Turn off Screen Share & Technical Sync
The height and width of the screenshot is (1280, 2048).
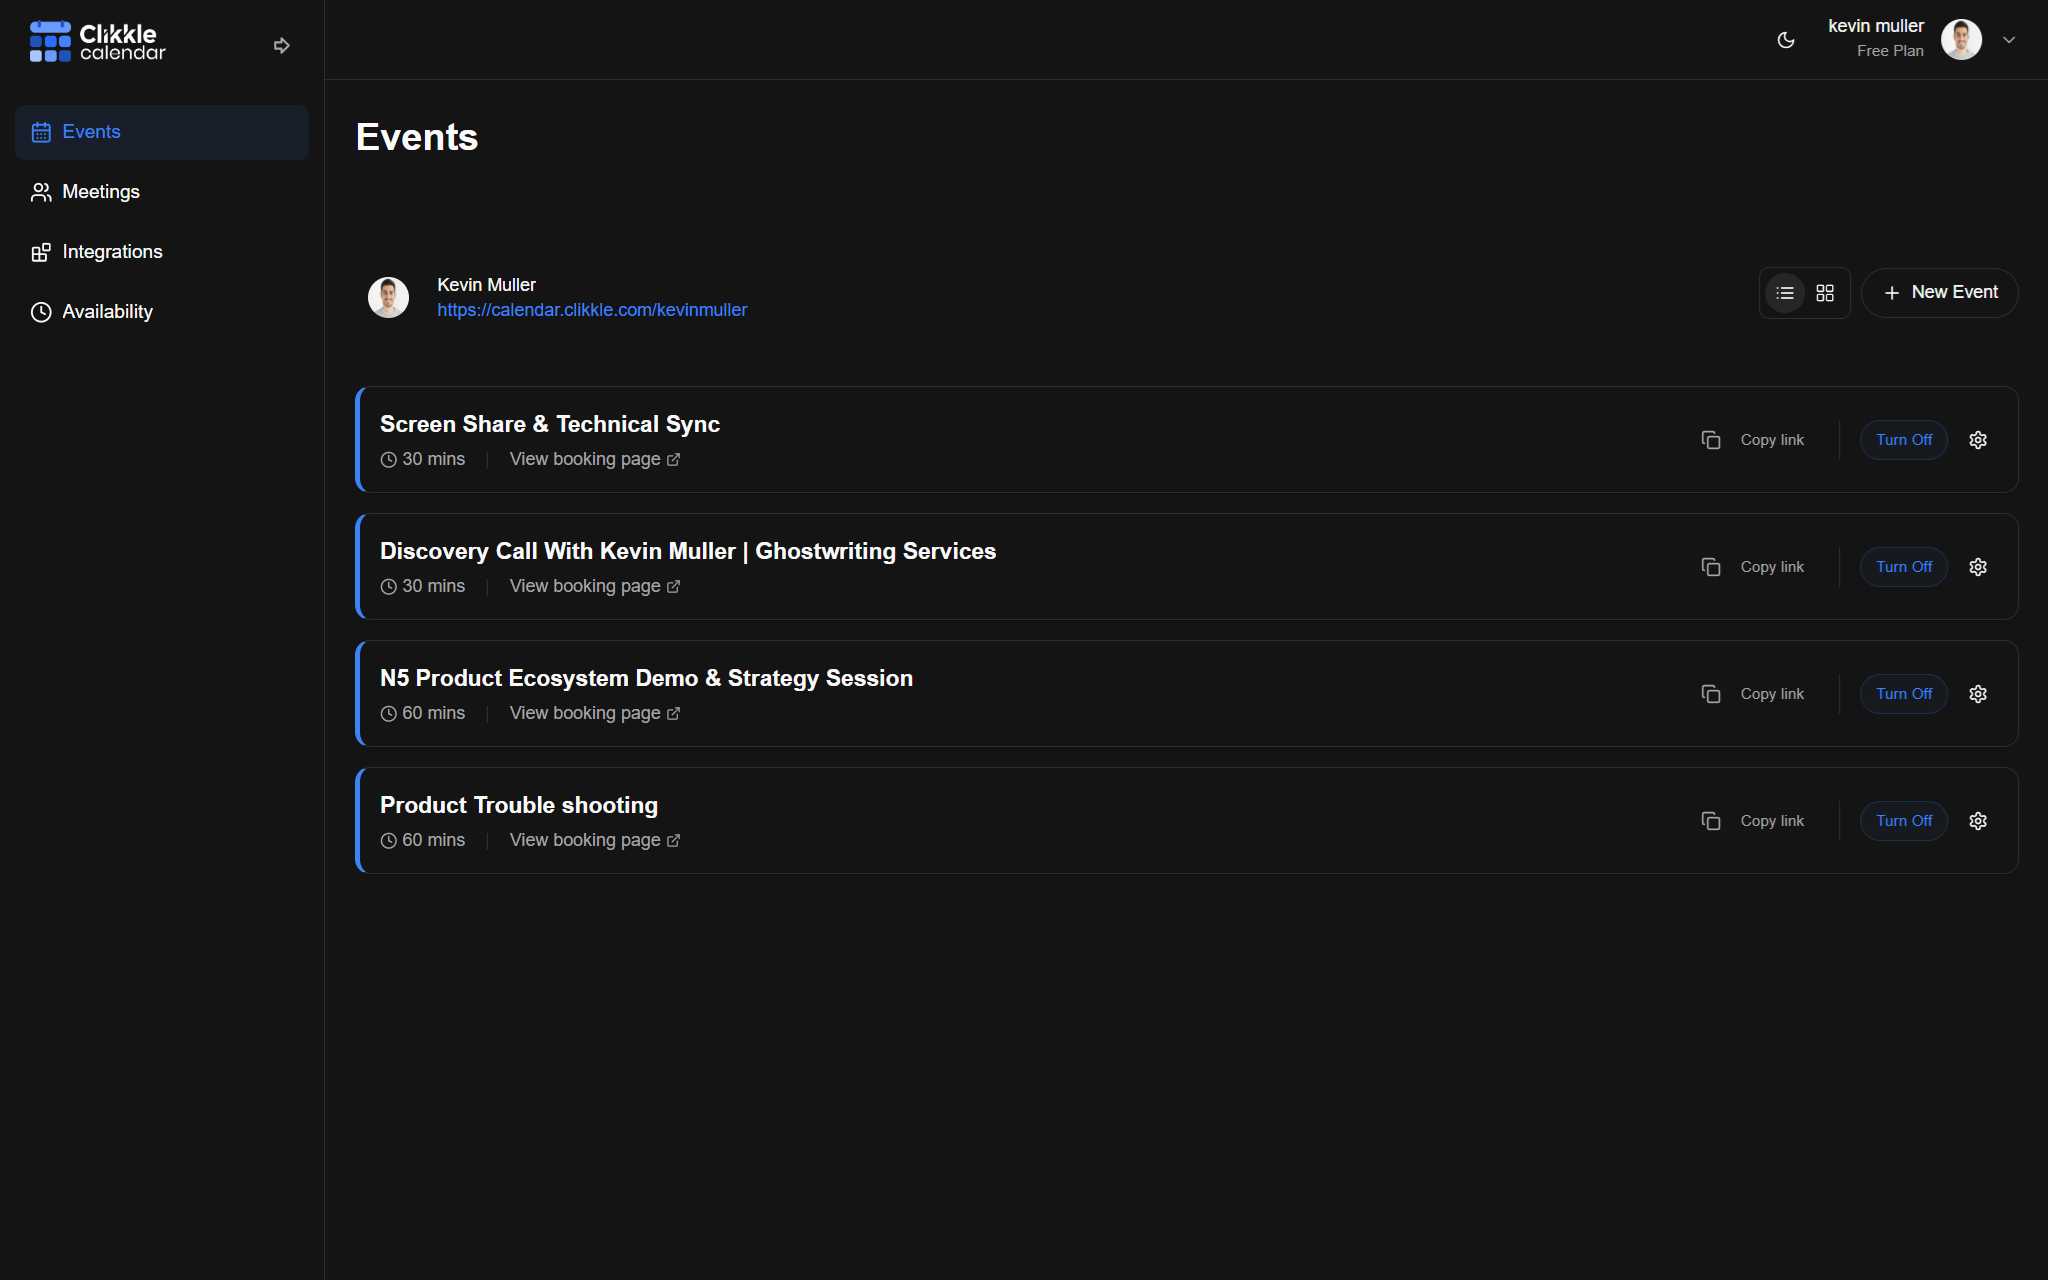(x=1903, y=440)
